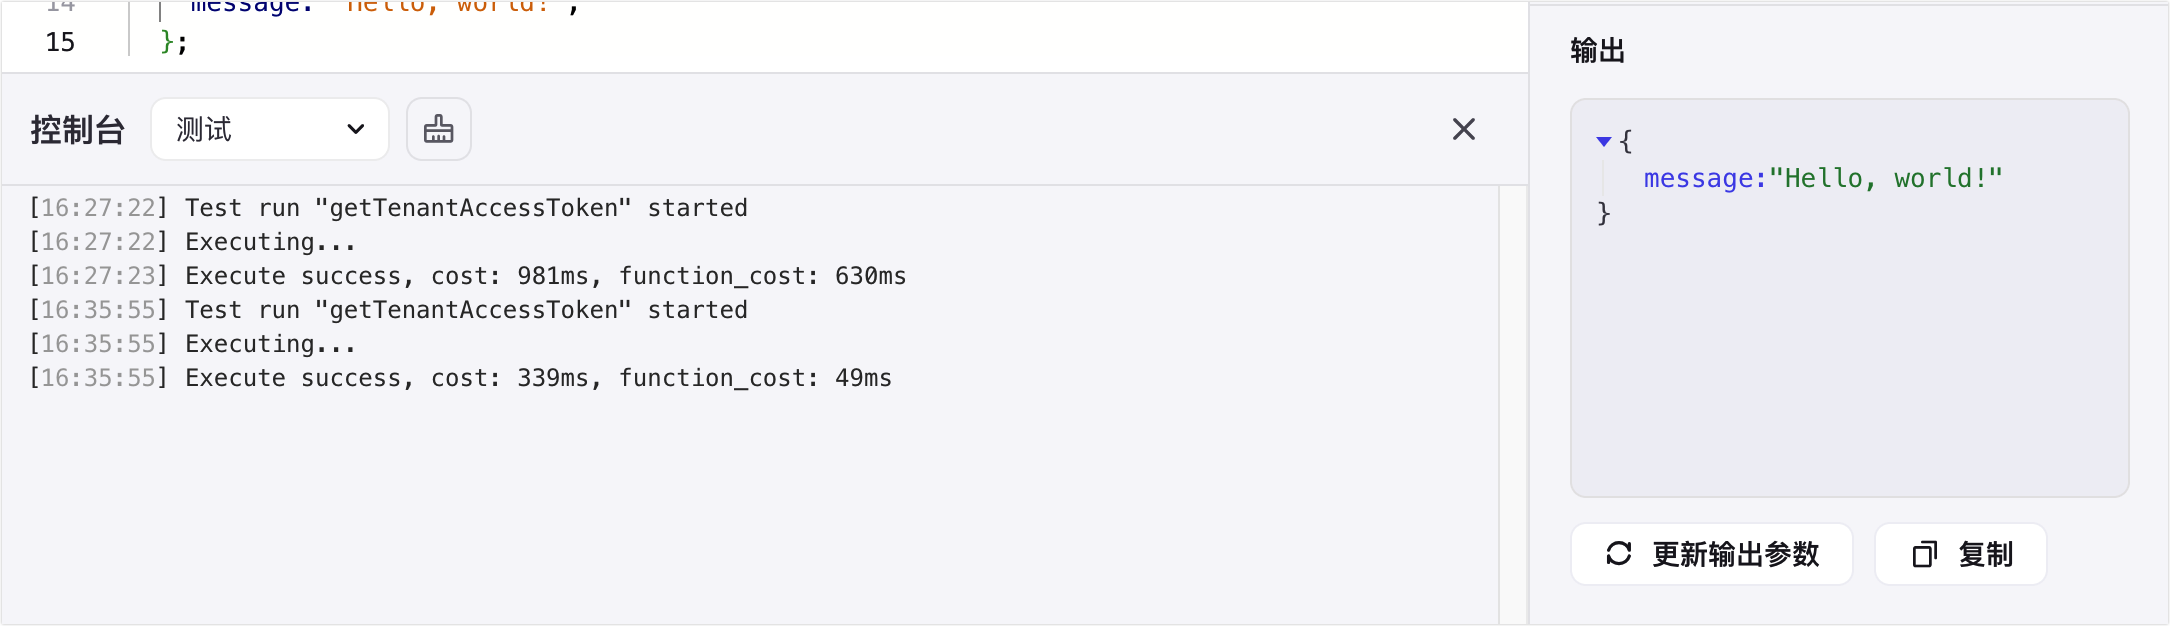Screen dimensions: 2170x626
Task: Click the 输出 panel heading
Action: [x=1597, y=51]
